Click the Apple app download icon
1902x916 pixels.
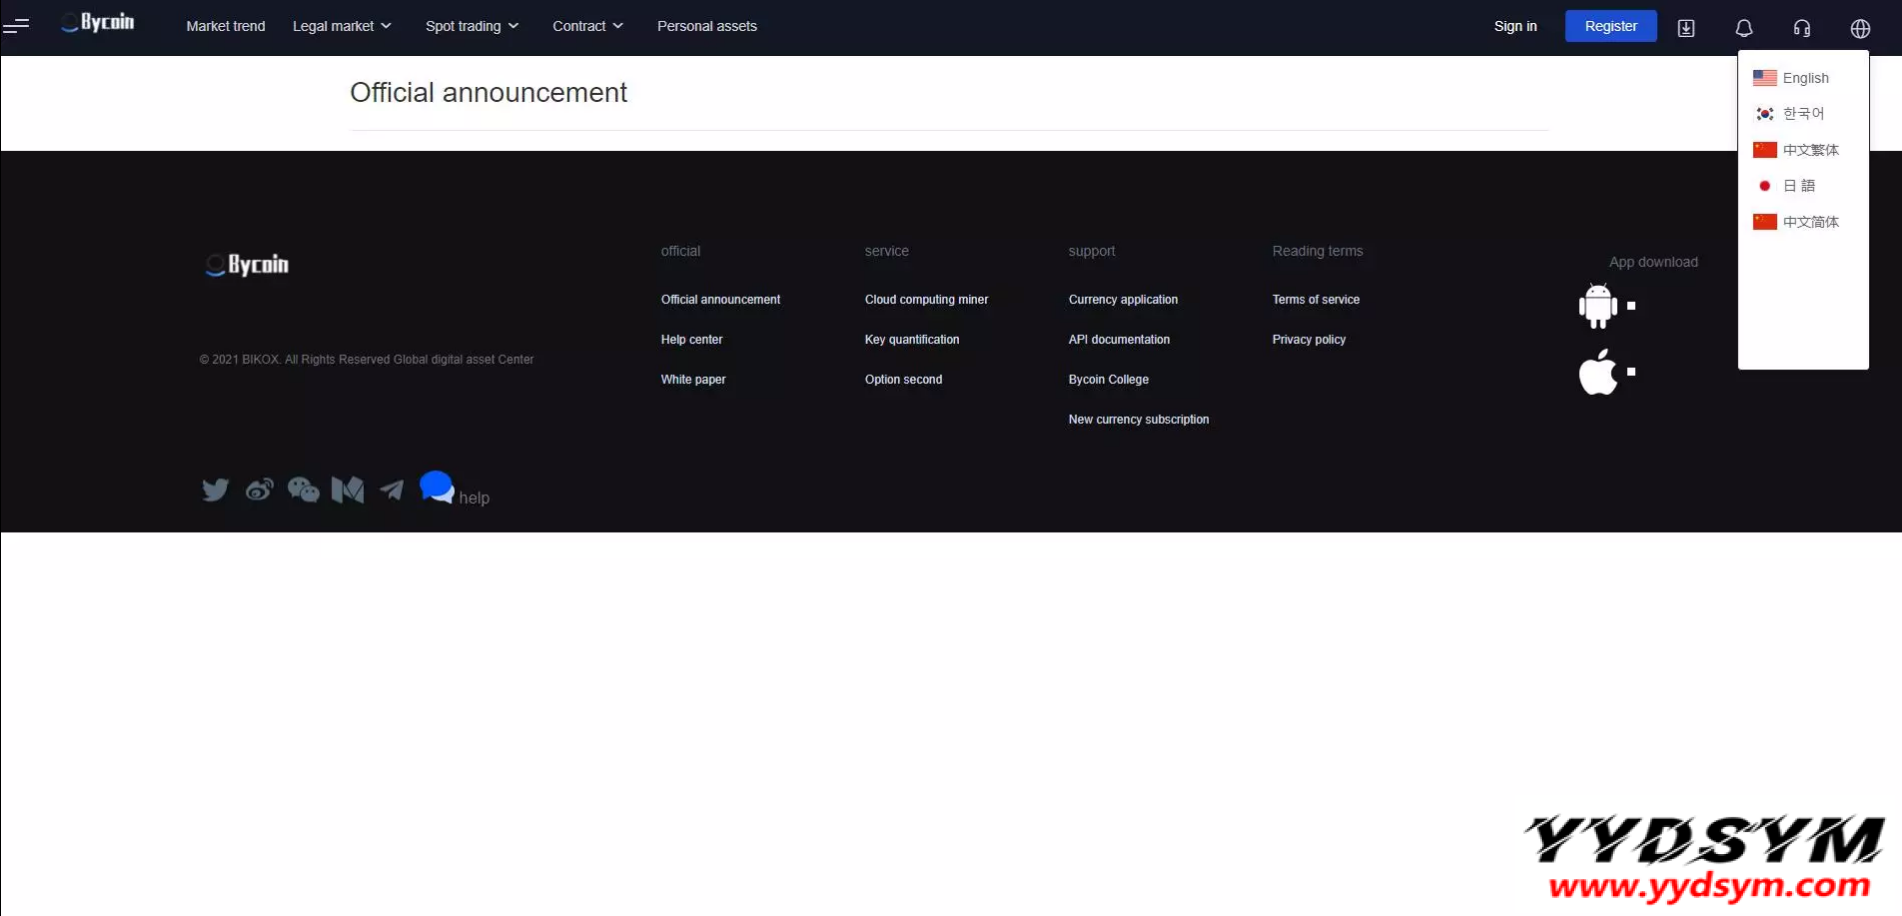click(x=1598, y=372)
